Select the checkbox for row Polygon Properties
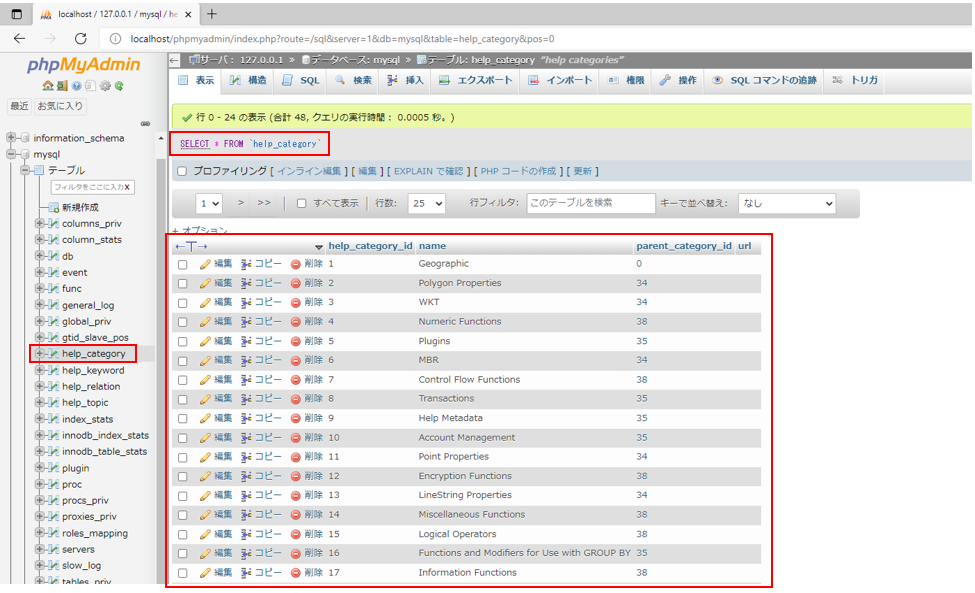975x593 pixels. [182, 283]
